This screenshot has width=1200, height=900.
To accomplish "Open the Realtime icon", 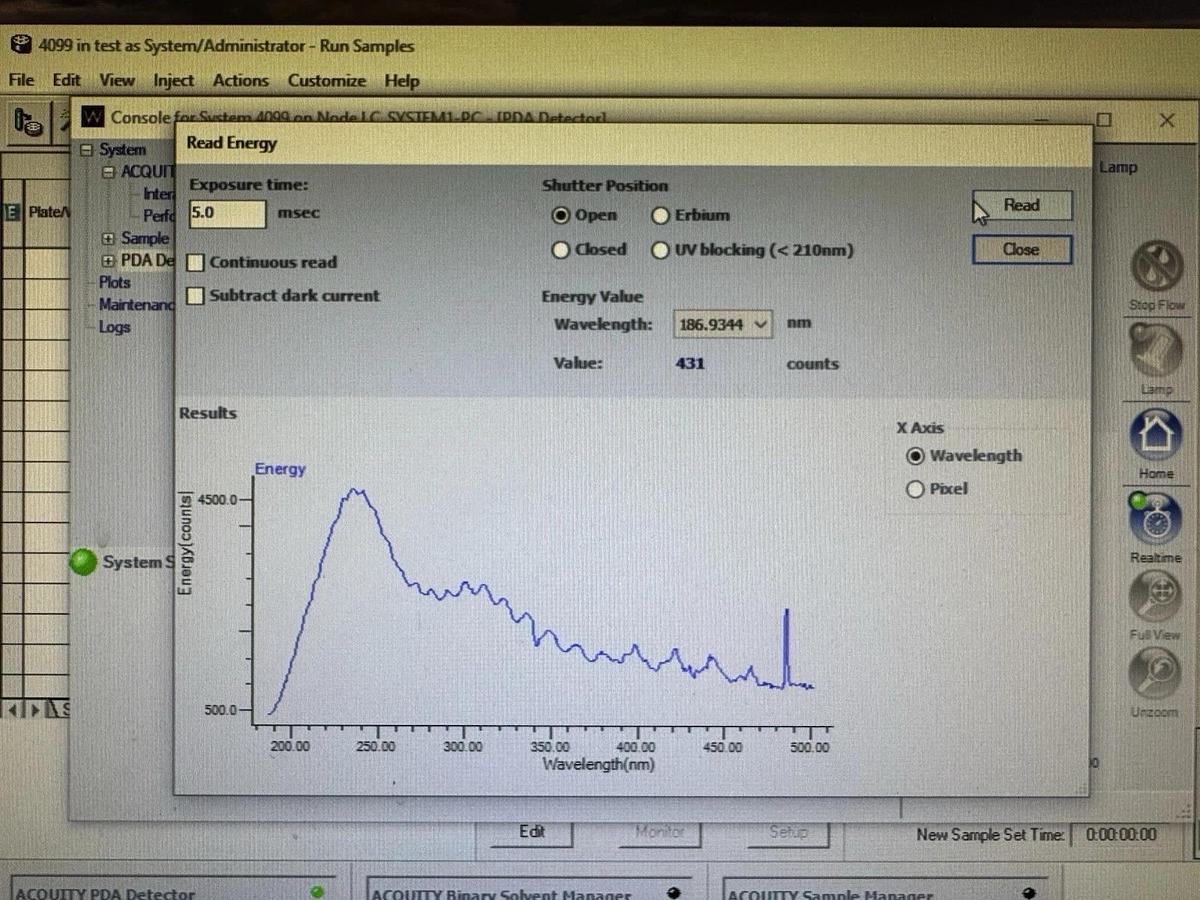I will coord(1156,519).
